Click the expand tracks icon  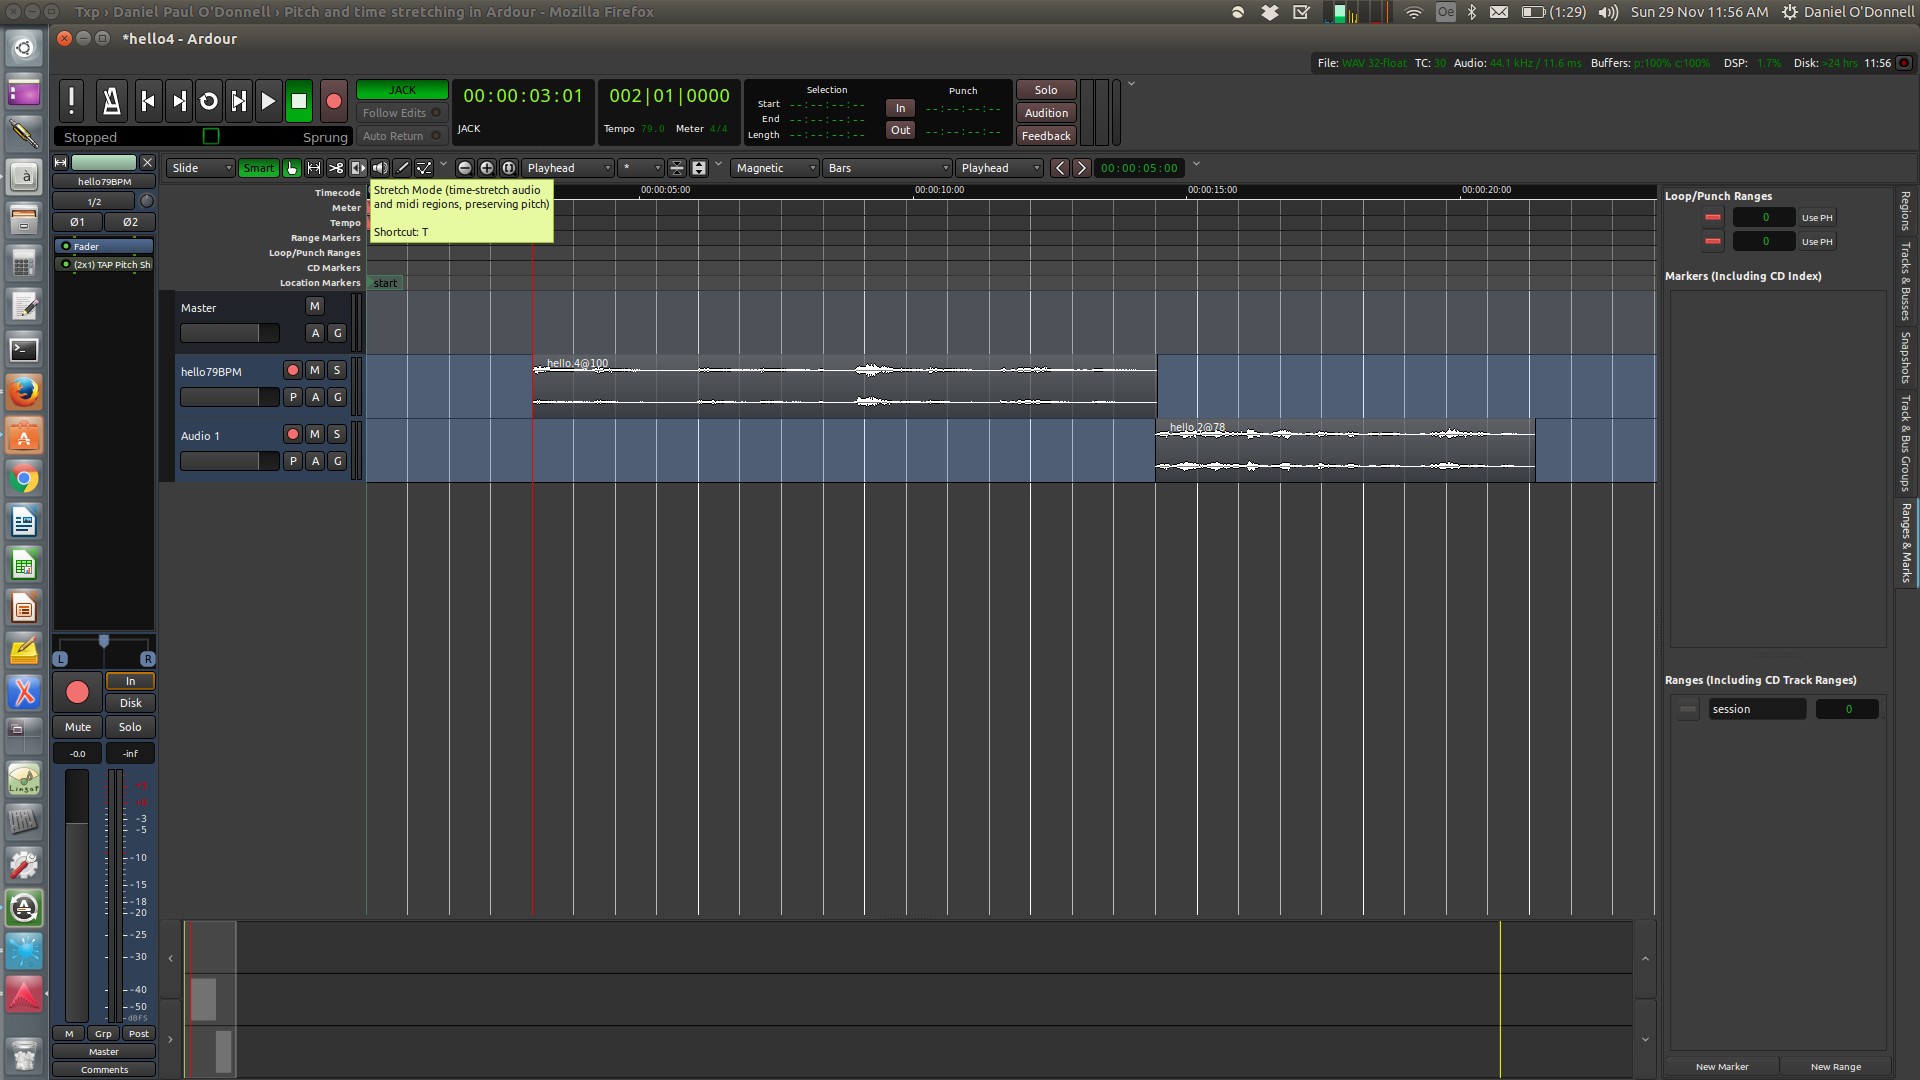coord(699,168)
